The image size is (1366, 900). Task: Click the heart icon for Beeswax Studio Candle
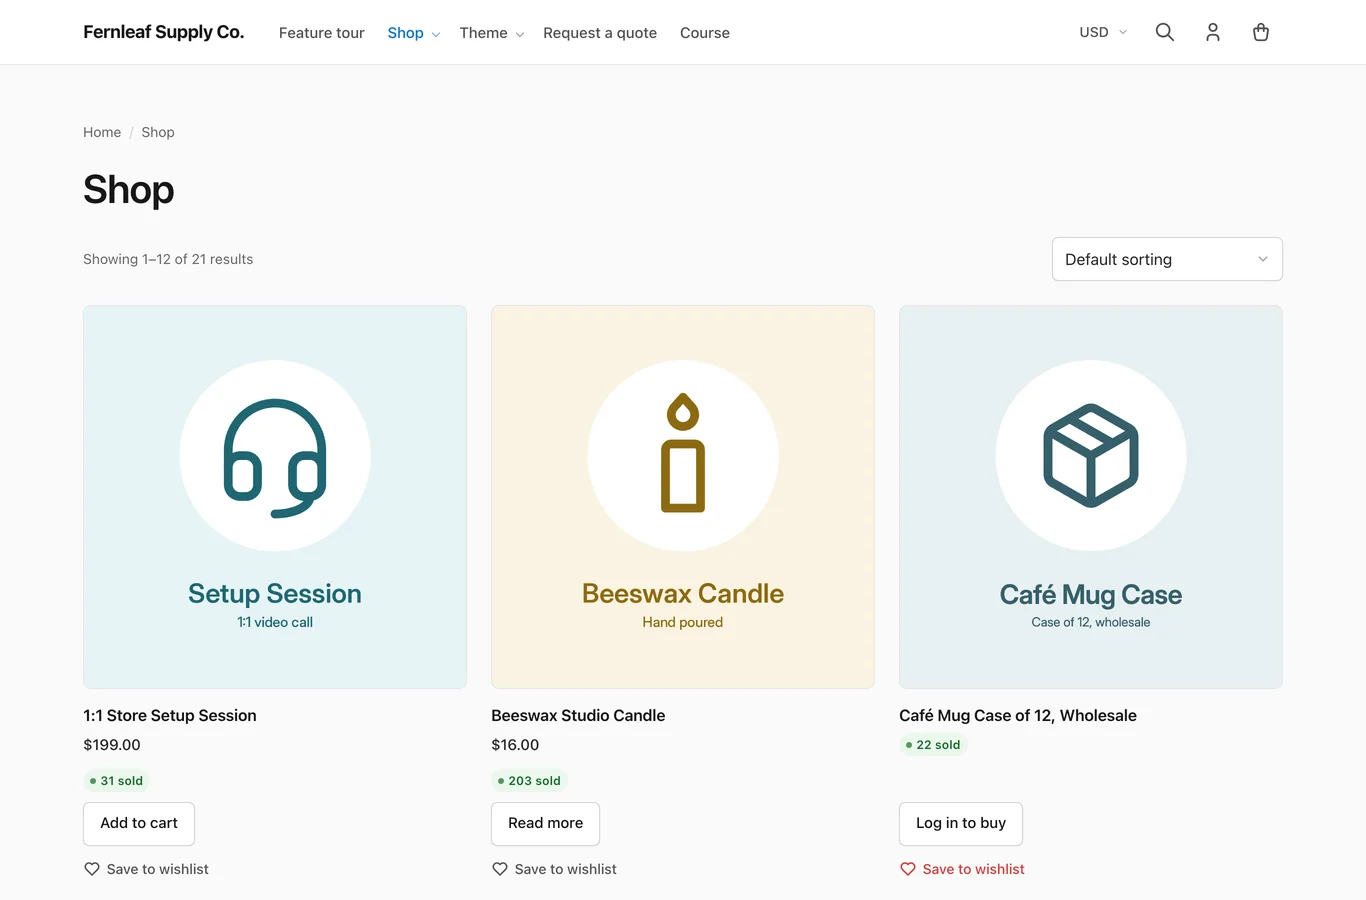coord(500,869)
